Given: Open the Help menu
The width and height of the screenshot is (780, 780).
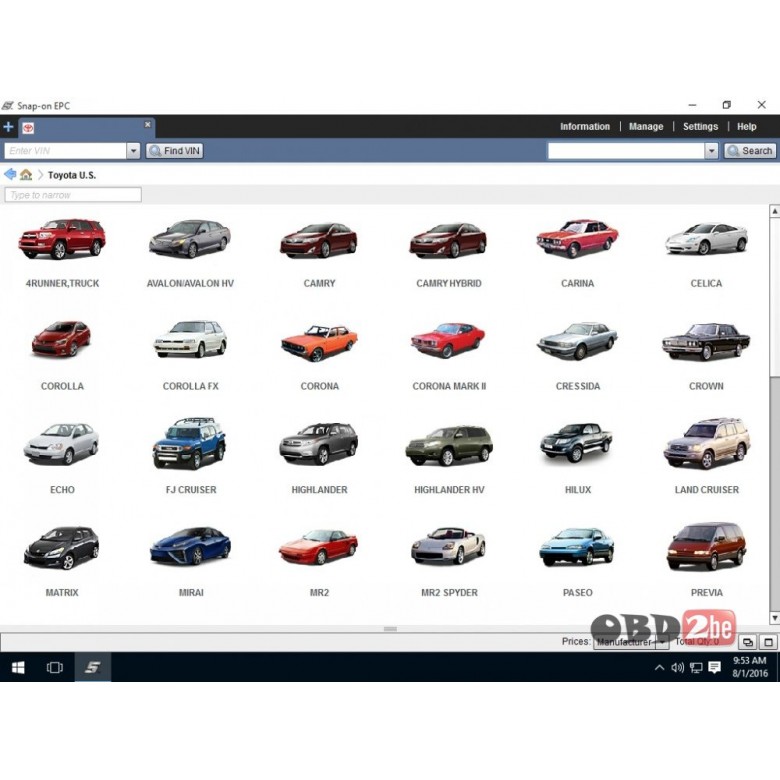Looking at the screenshot, I should 746,126.
